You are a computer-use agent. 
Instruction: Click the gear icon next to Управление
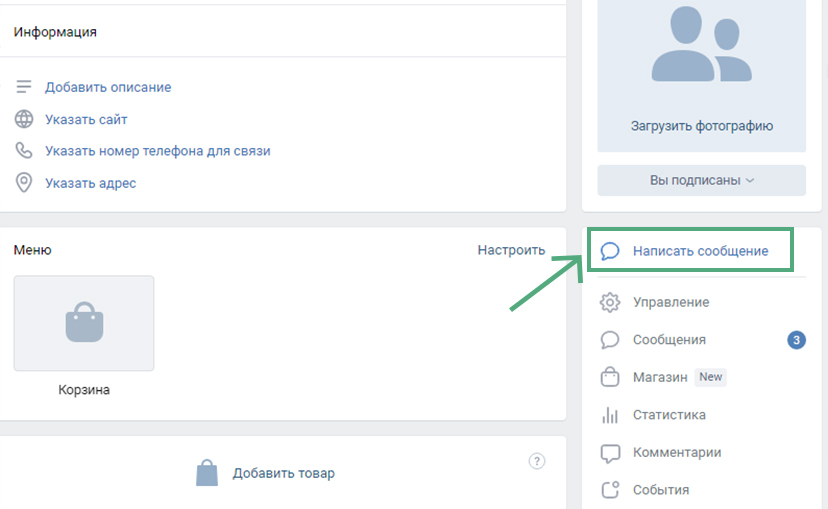[610, 302]
